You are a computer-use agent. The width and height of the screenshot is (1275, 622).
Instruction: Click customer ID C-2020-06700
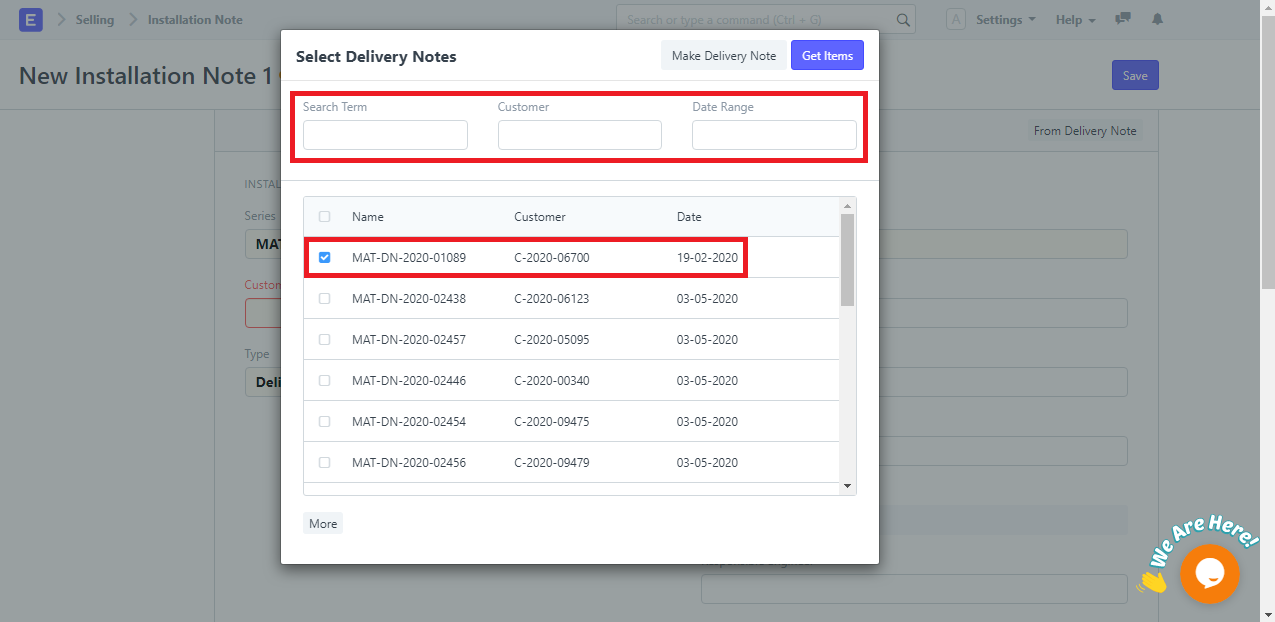(552, 258)
